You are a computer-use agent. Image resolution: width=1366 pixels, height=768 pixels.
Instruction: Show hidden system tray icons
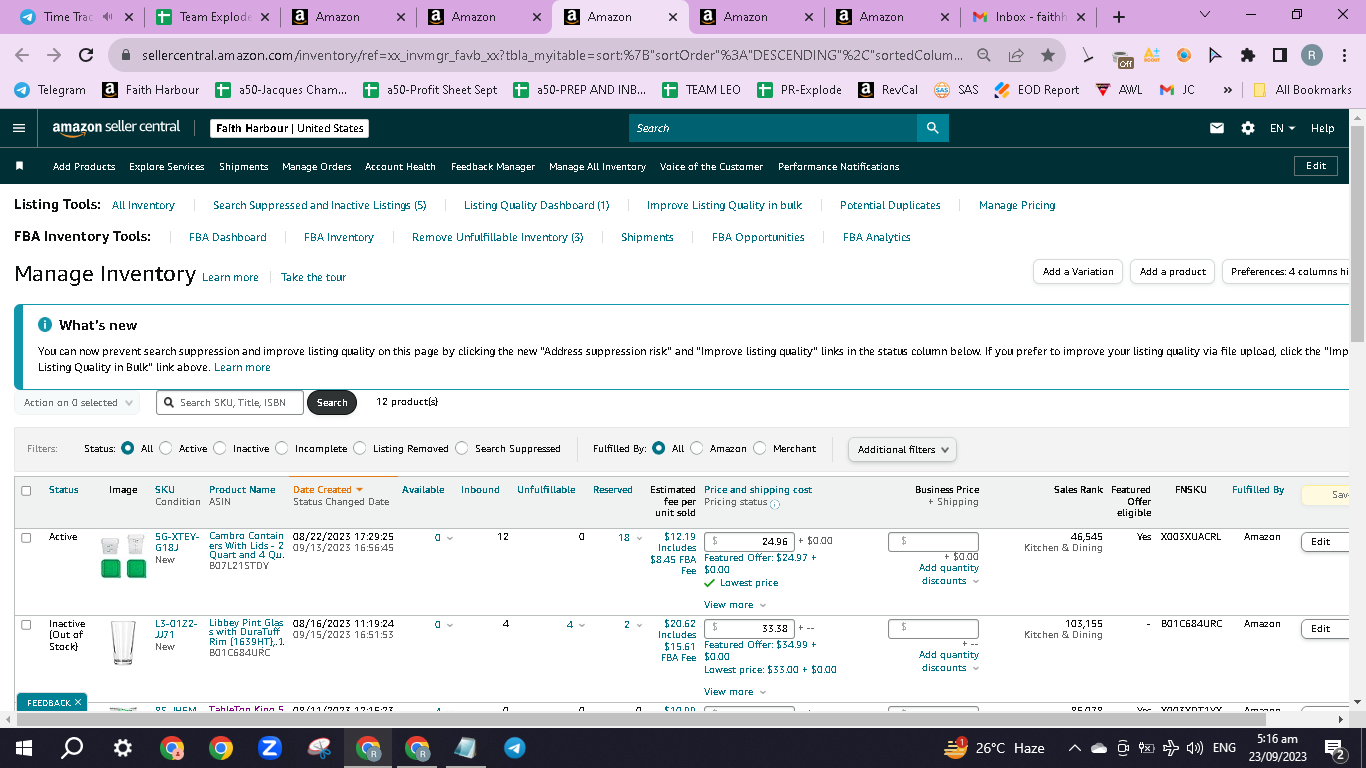[1074, 748]
